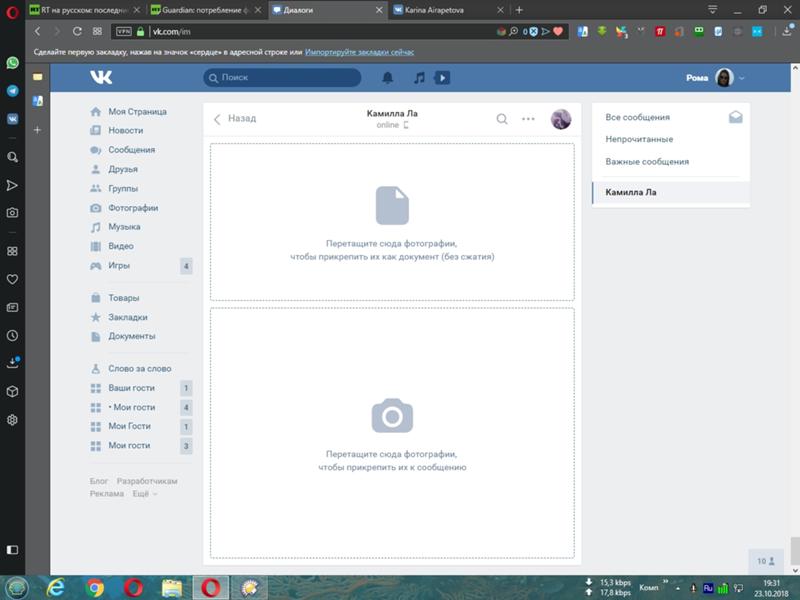800x600 pixels.
Task: Open the Opera main menu logo
Action: tap(12, 11)
